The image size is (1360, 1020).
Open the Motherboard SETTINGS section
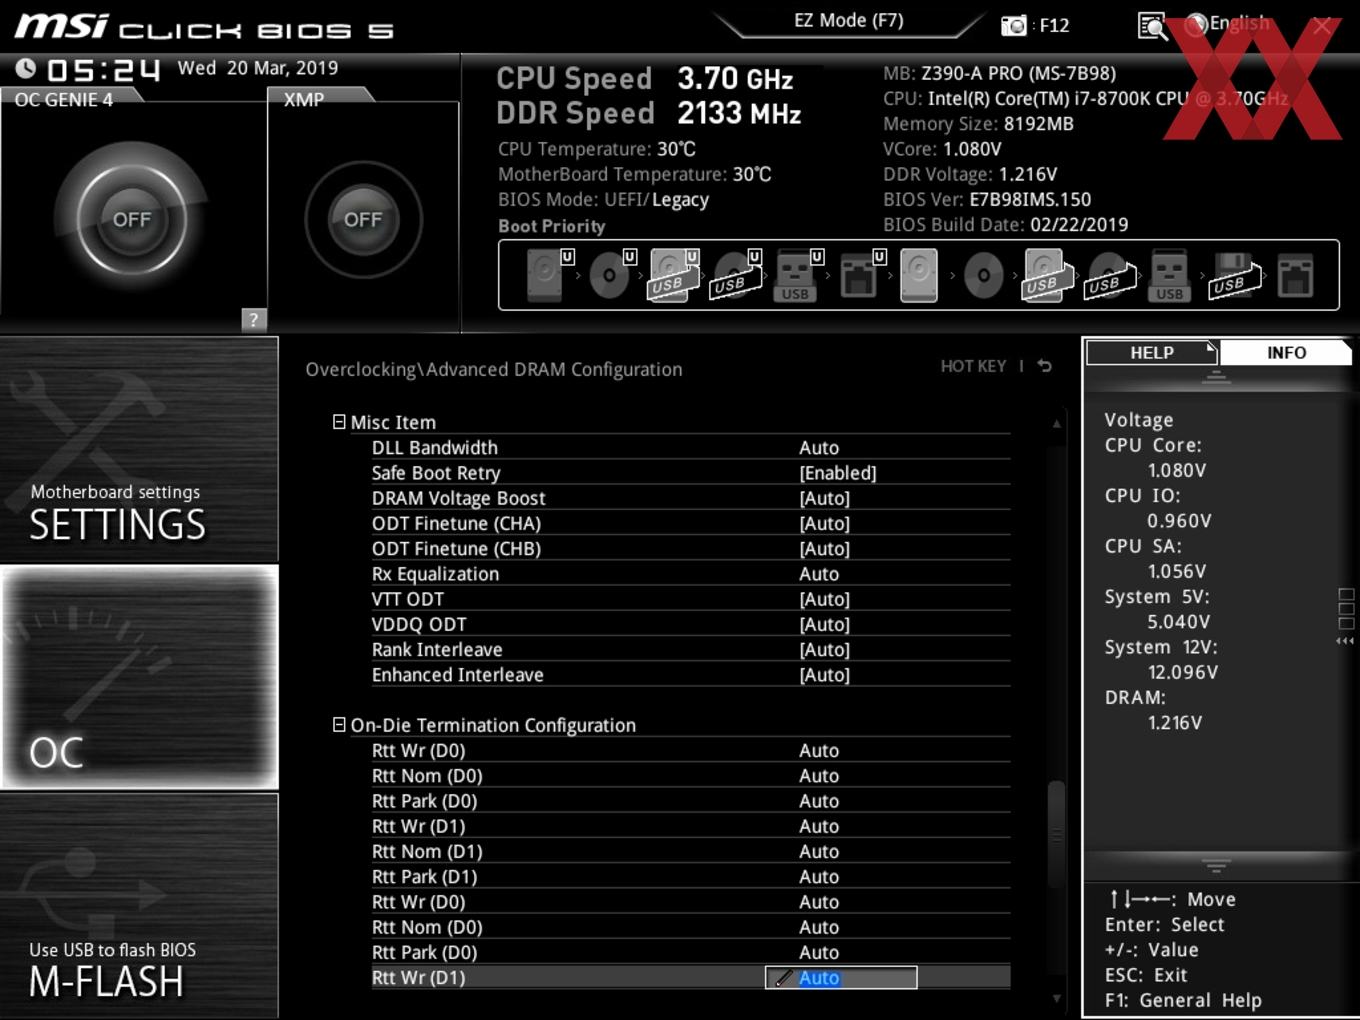[139, 449]
